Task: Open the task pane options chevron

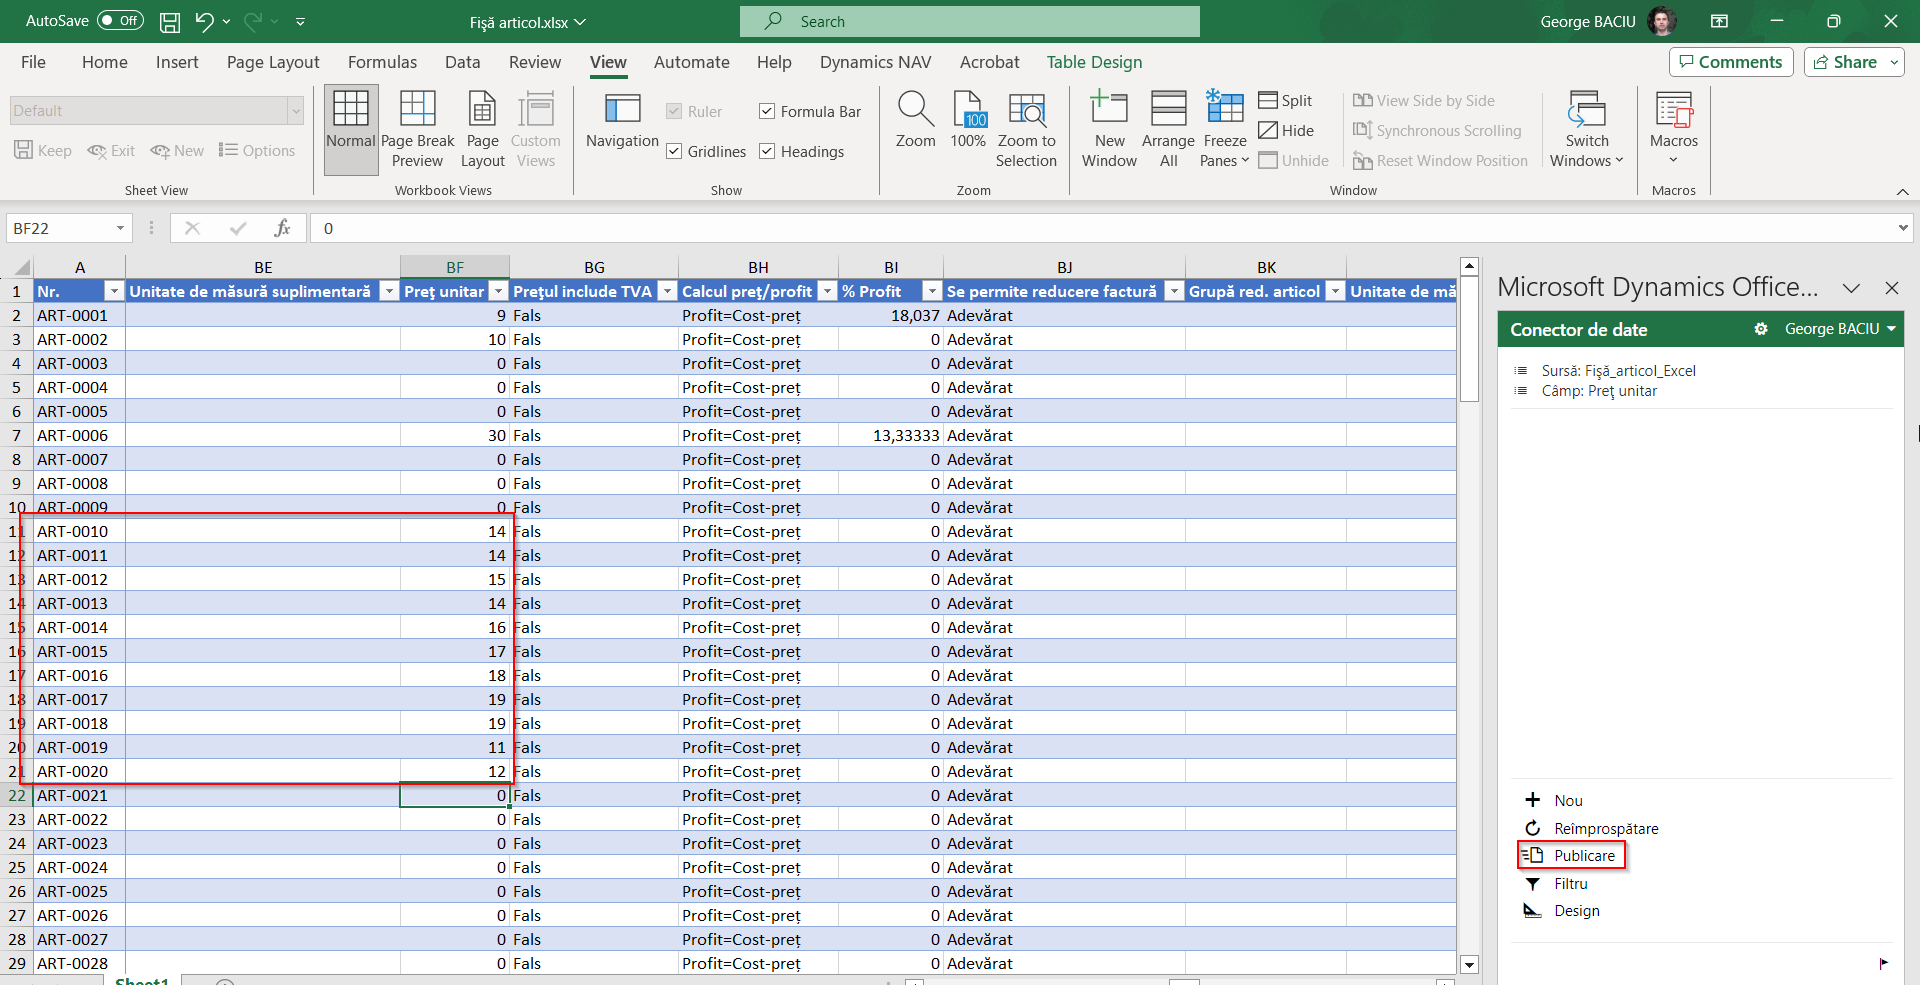Action: (1851, 288)
